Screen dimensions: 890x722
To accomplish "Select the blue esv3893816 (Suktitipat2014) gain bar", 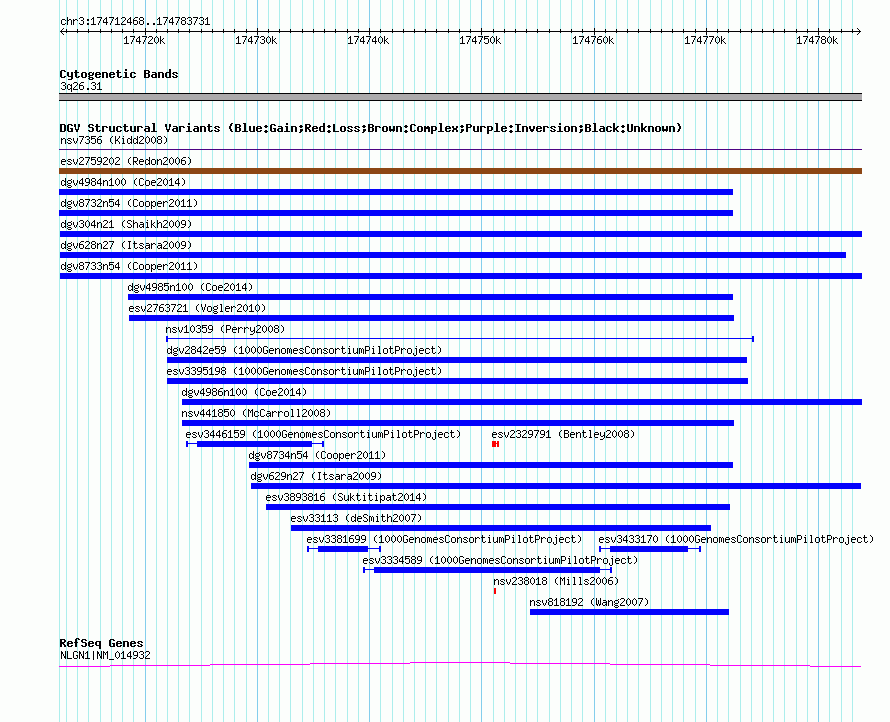I will [x=498, y=507].
